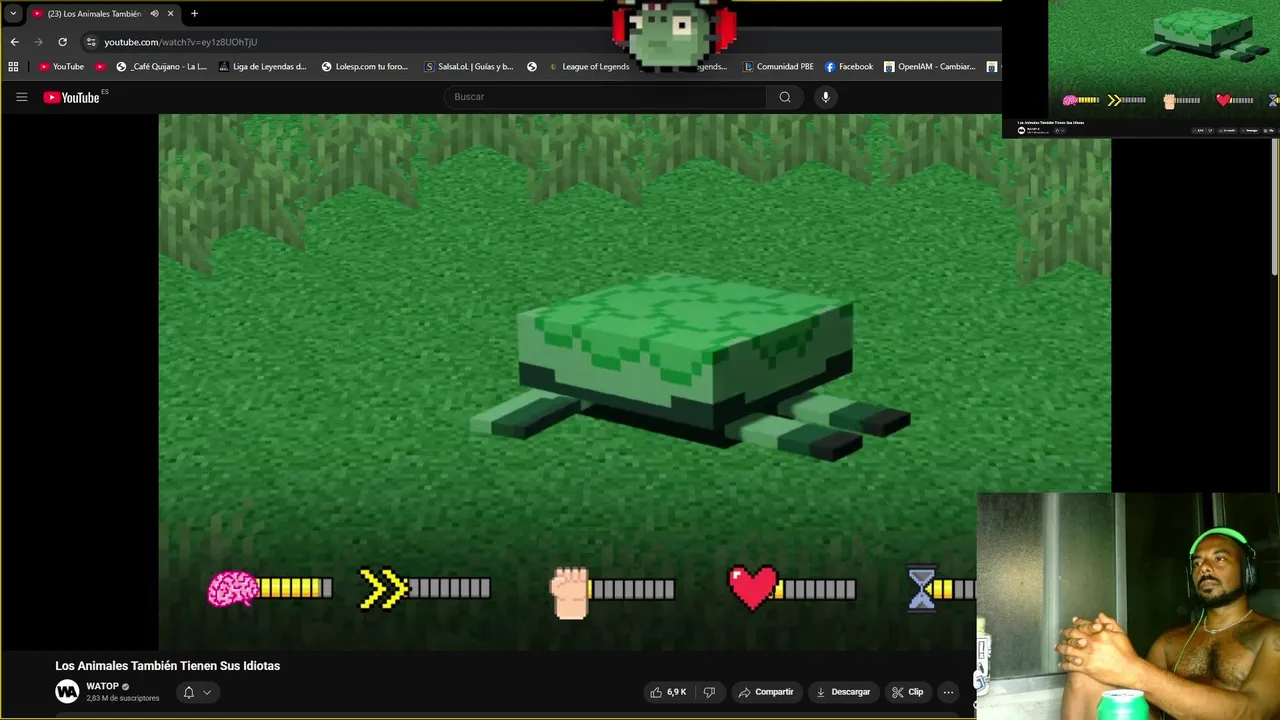The width and height of the screenshot is (1280, 720).
Task: Open the WATOP channel name link
Action: (102, 687)
